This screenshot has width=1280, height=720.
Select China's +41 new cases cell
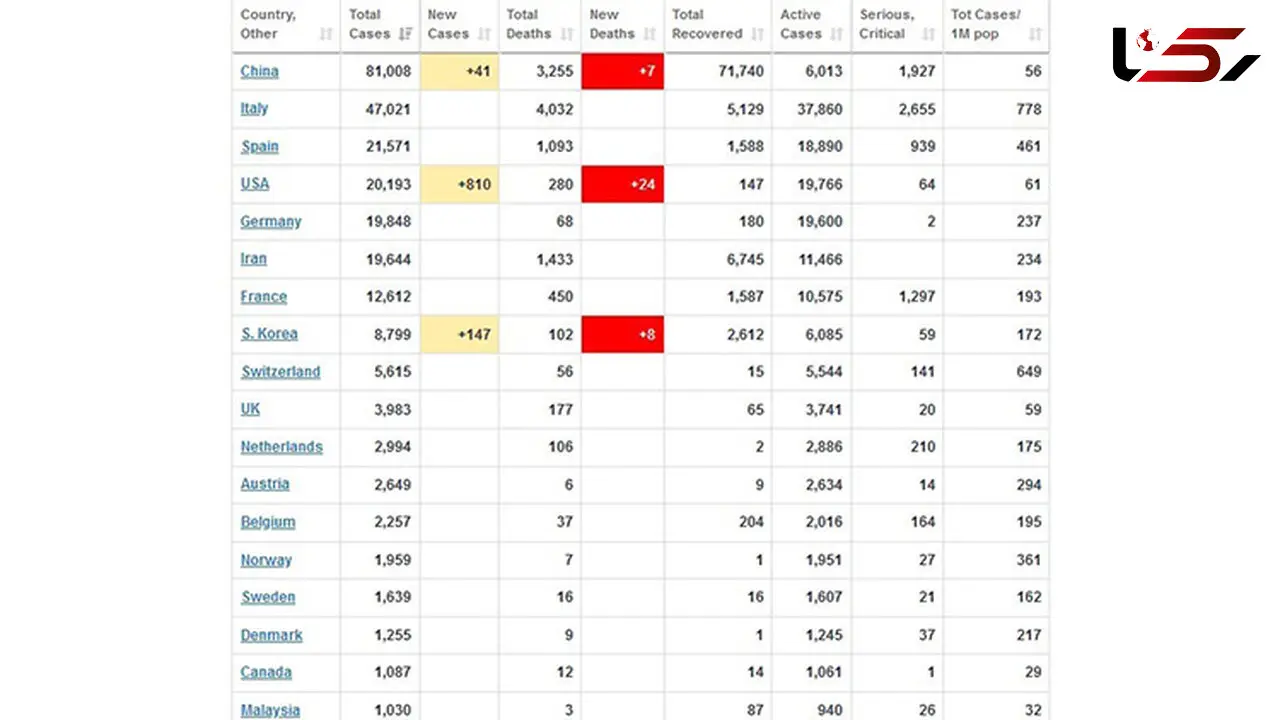(459, 72)
